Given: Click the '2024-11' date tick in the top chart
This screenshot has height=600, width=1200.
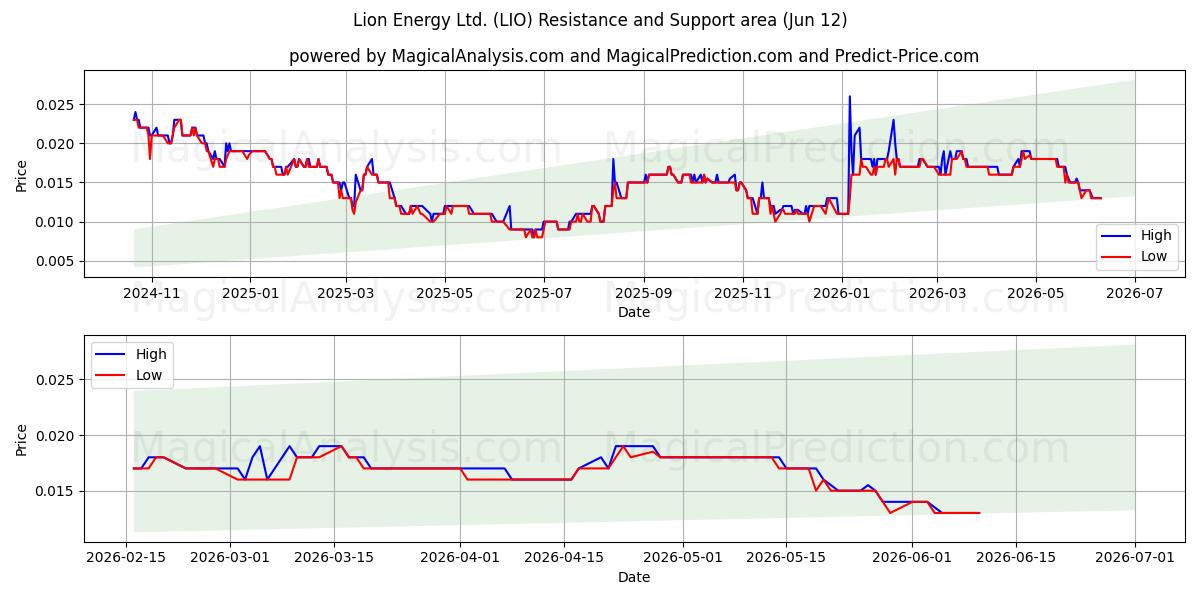Looking at the screenshot, I should 151,293.
